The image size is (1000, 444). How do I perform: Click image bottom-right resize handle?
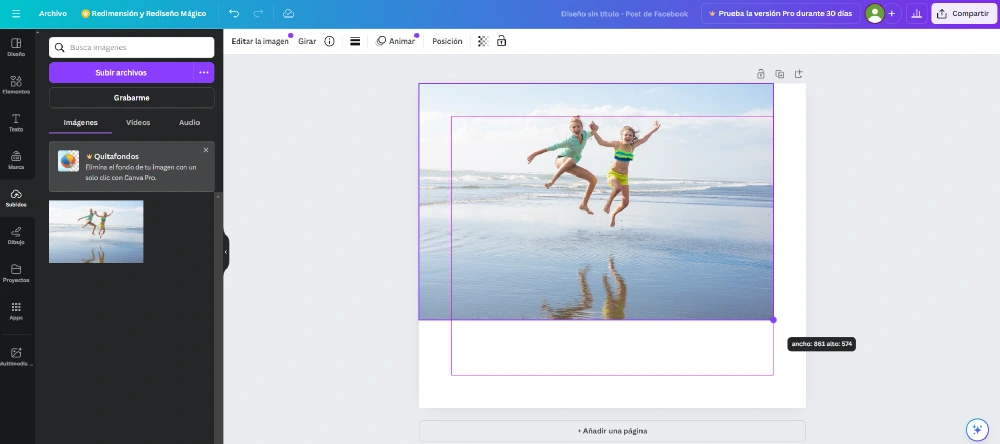(x=774, y=320)
